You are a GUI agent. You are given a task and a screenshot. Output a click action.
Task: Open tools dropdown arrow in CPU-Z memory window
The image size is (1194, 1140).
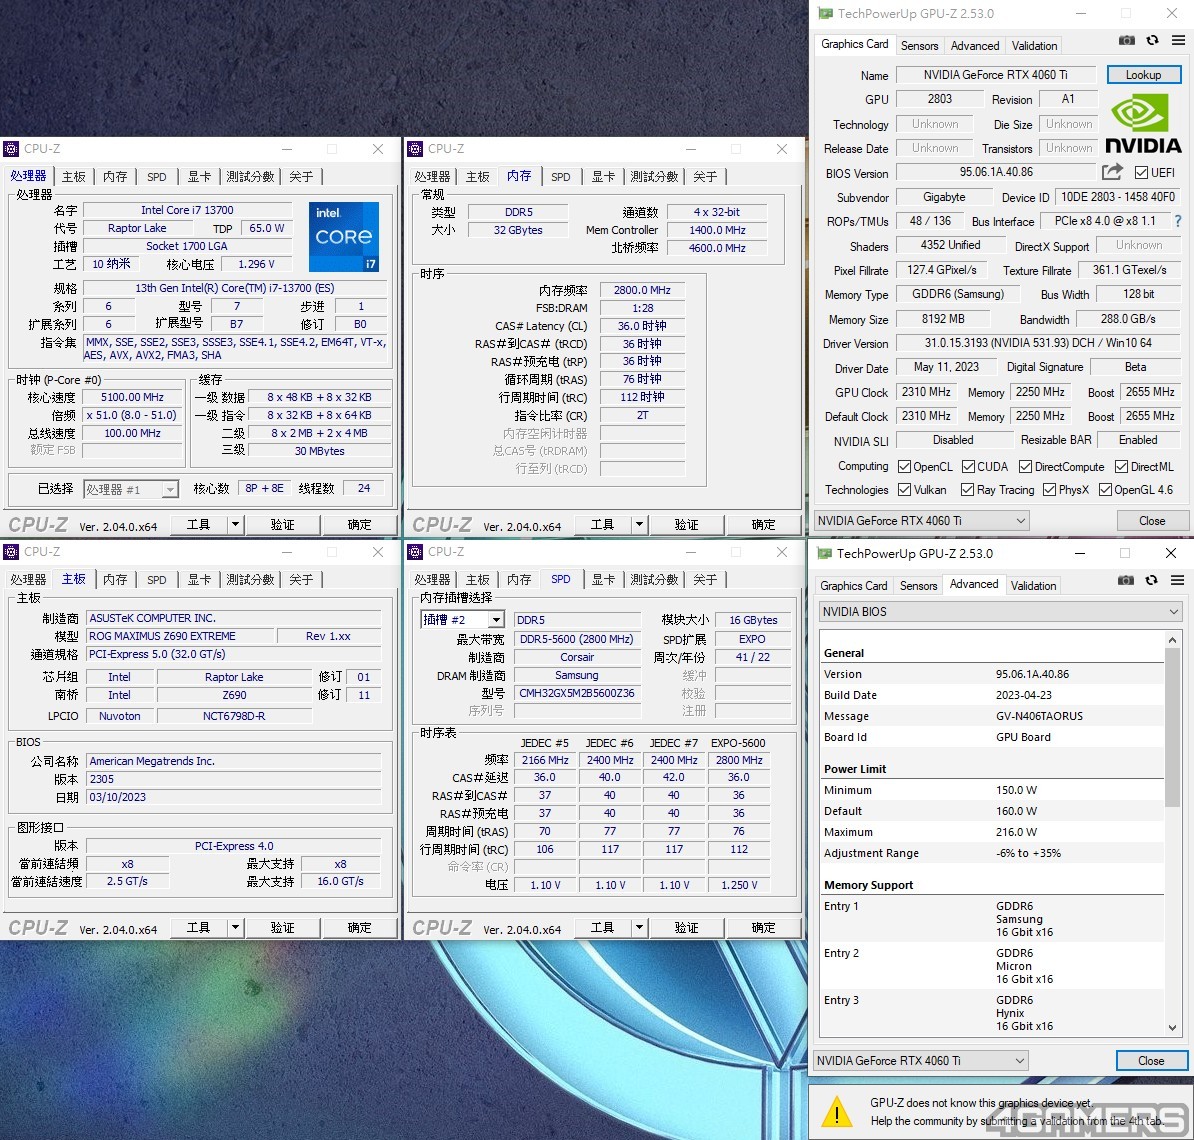[640, 524]
